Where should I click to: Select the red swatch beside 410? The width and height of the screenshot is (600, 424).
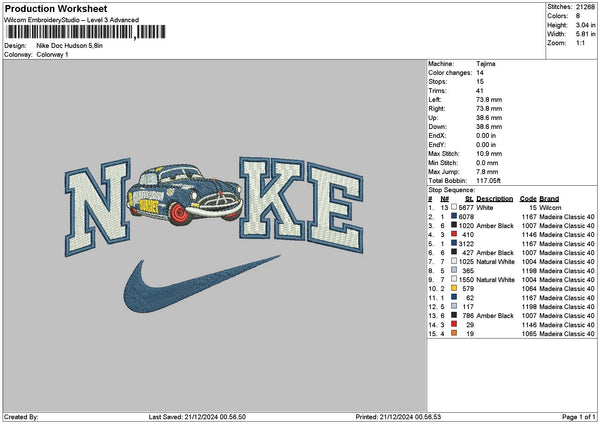point(454,234)
